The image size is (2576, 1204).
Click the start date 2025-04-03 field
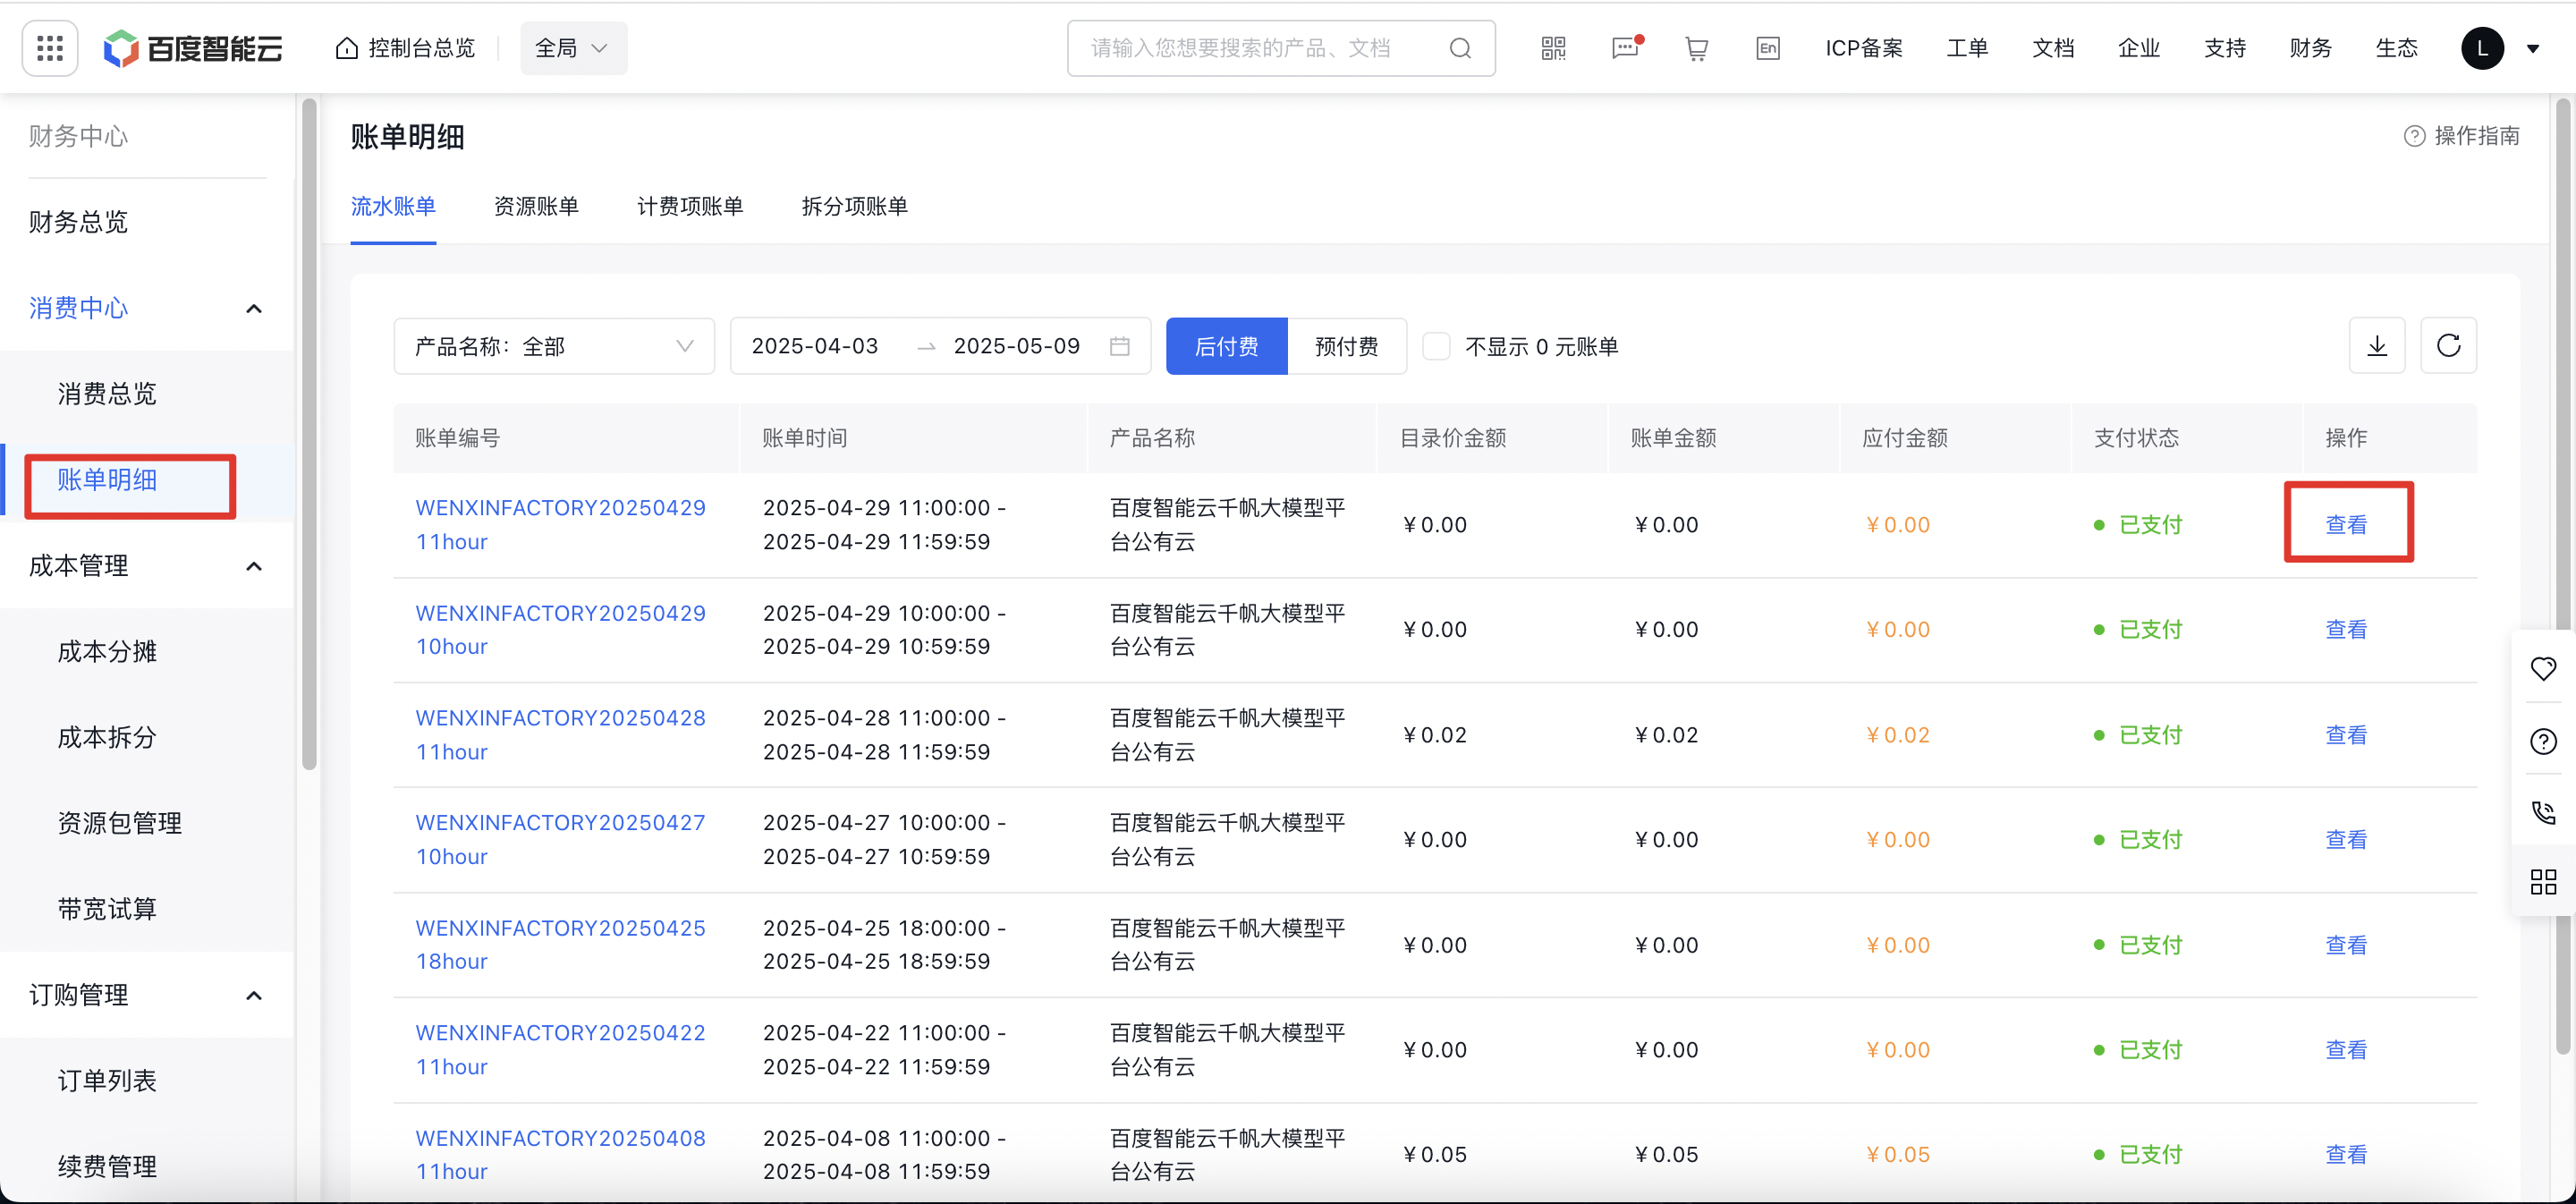(815, 346)
